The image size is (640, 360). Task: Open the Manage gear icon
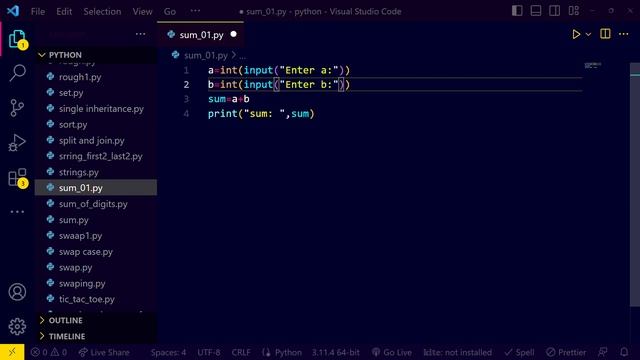coord(17,327)
